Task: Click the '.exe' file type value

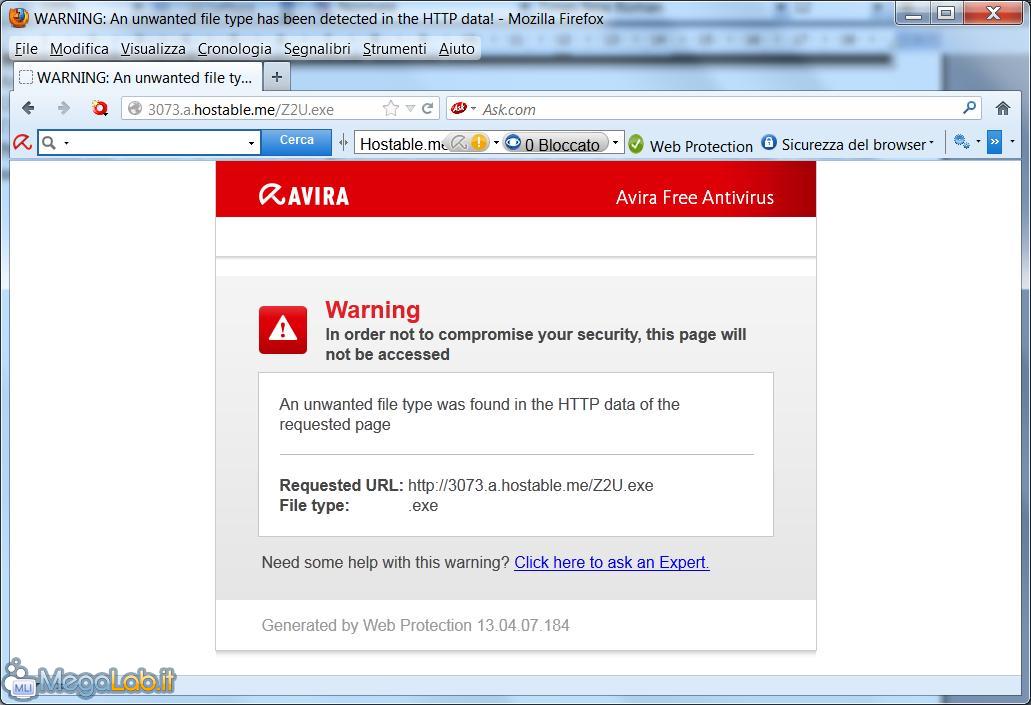Action: coord(423,506)
